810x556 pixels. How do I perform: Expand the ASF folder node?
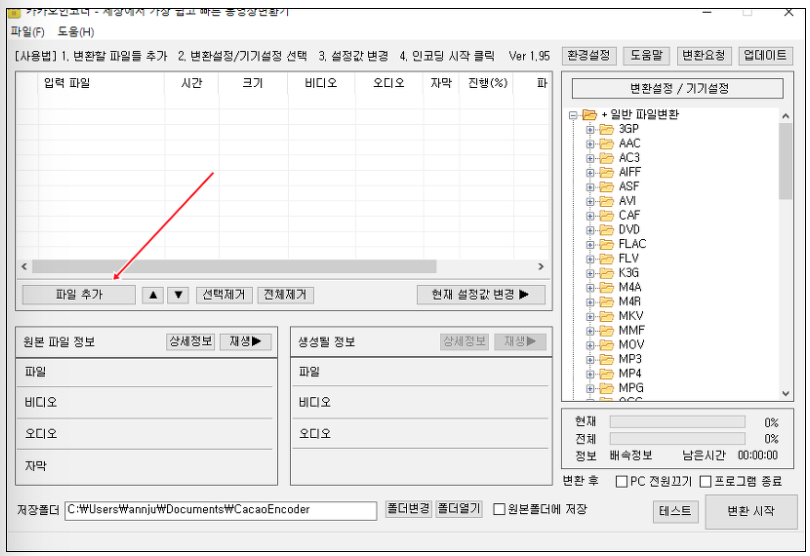(590, 187)
